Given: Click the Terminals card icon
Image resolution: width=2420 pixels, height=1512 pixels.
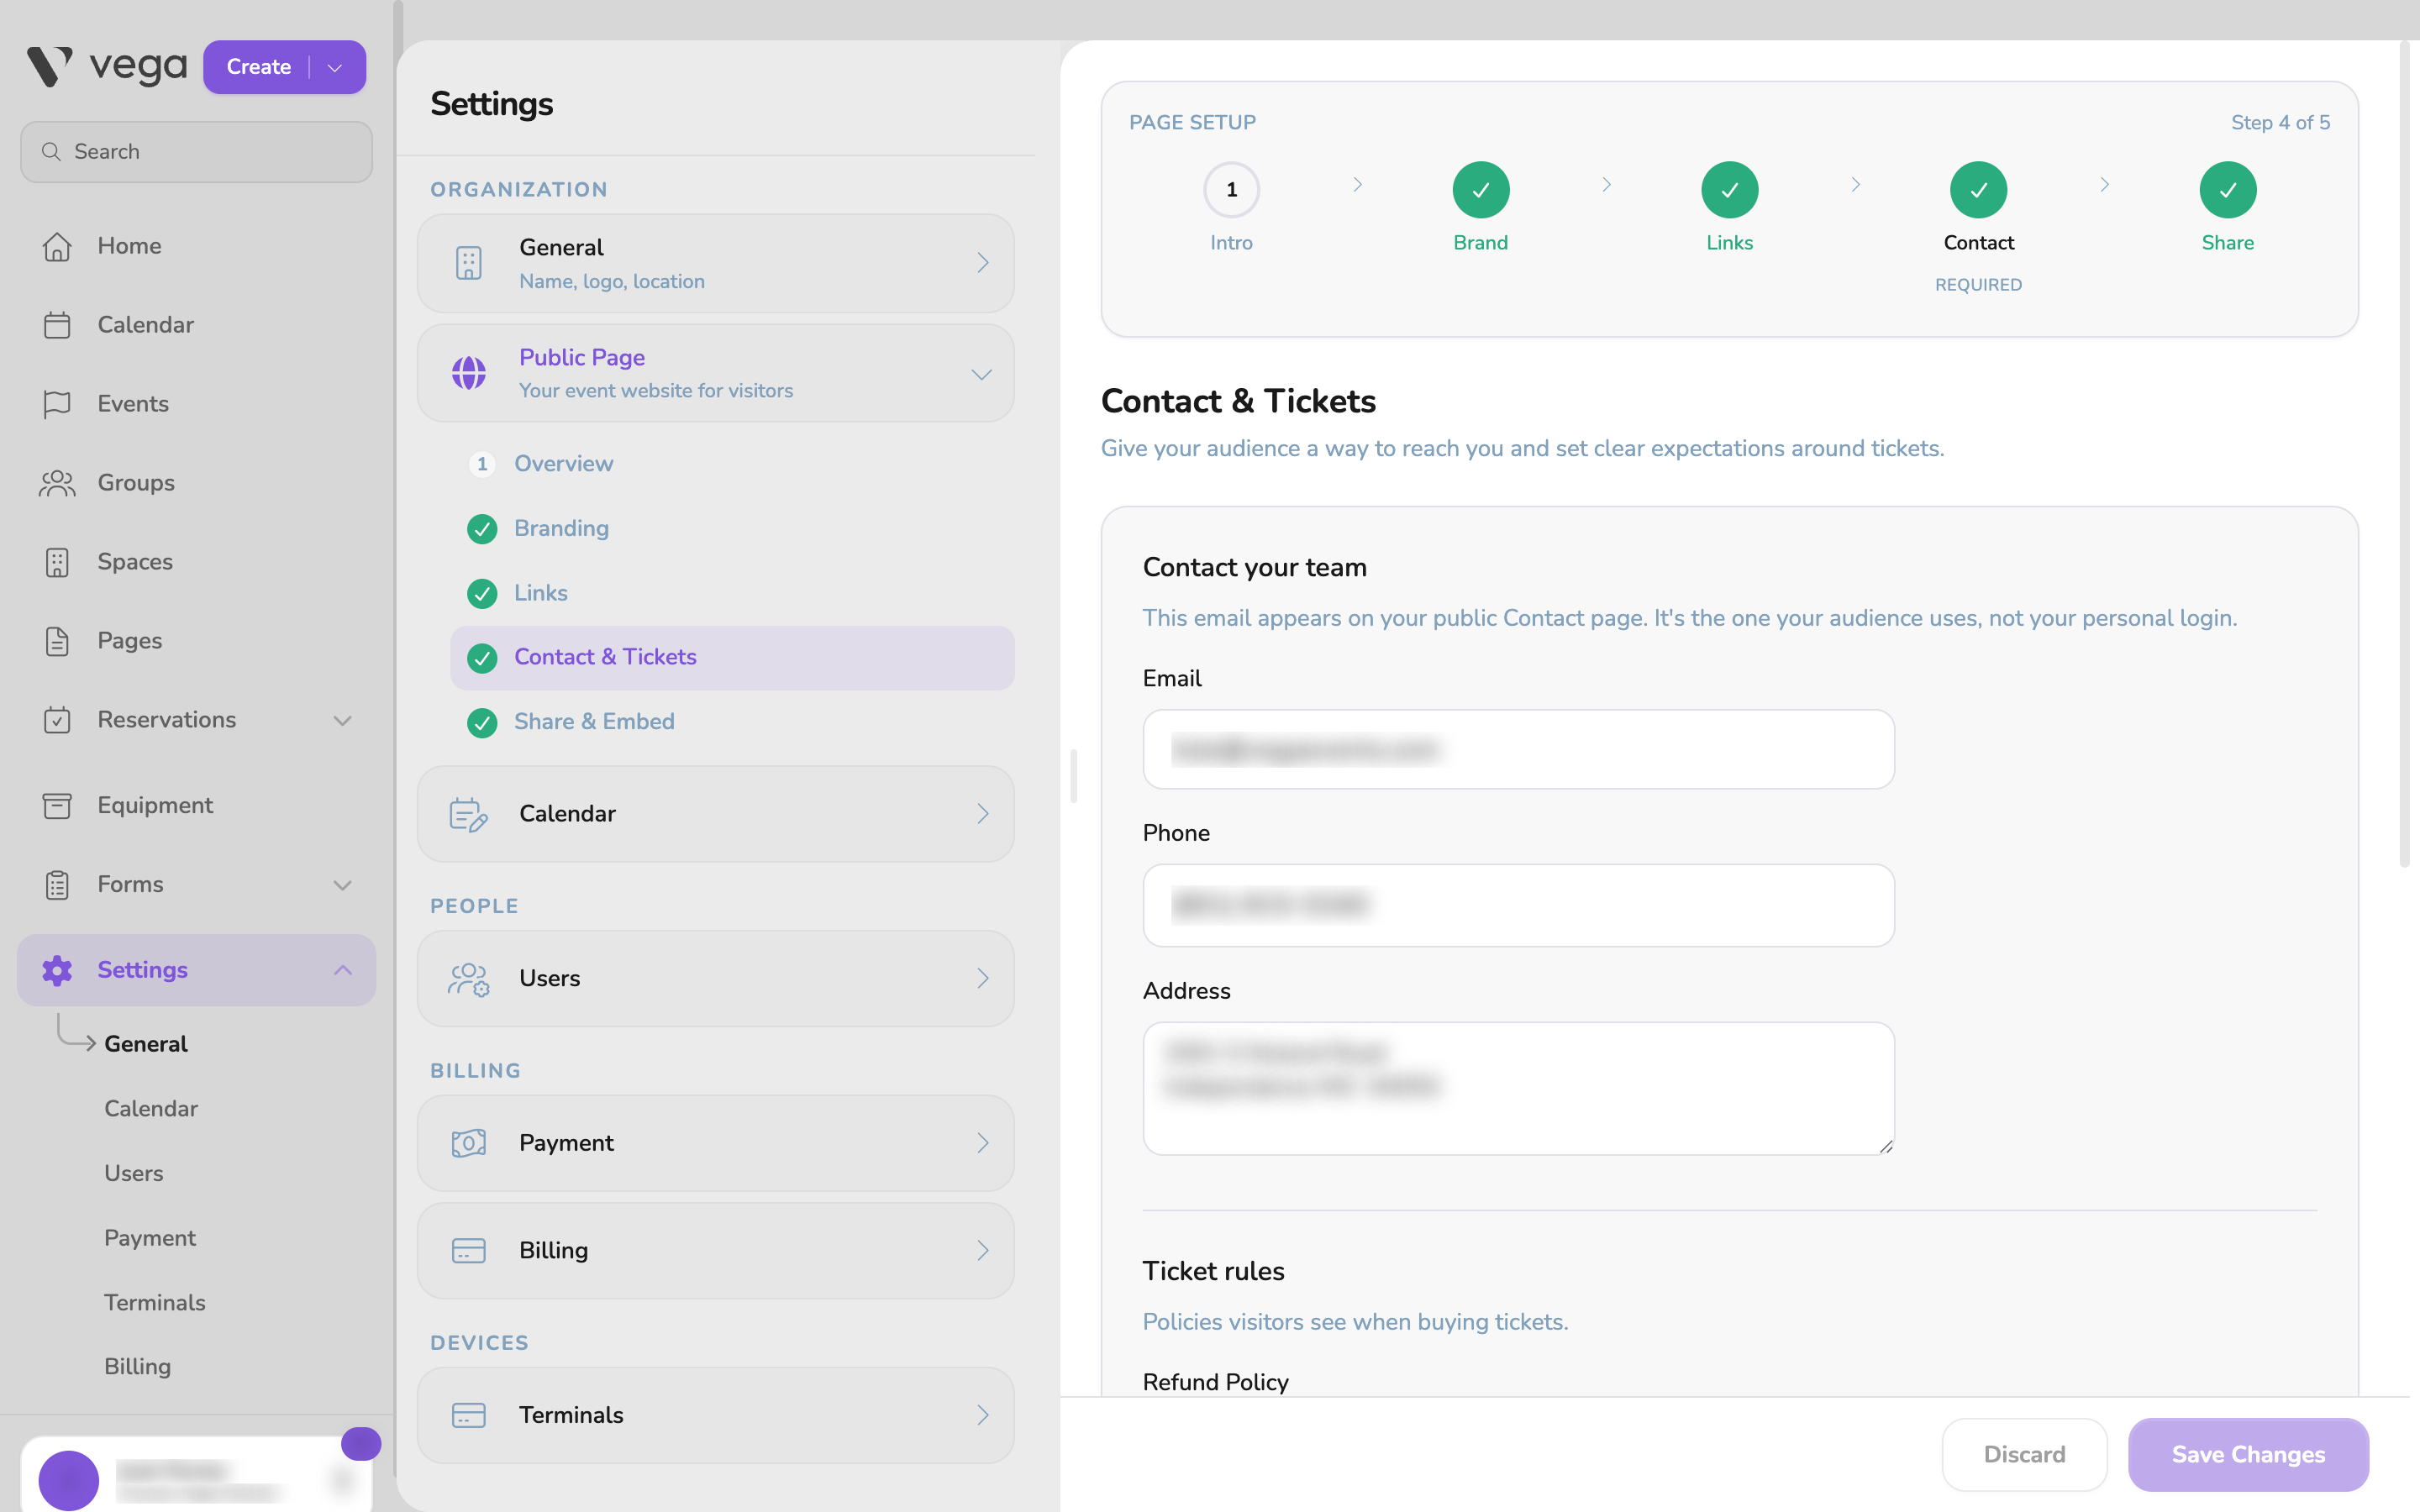Looking at the screenshot, I should point(468,1415).
